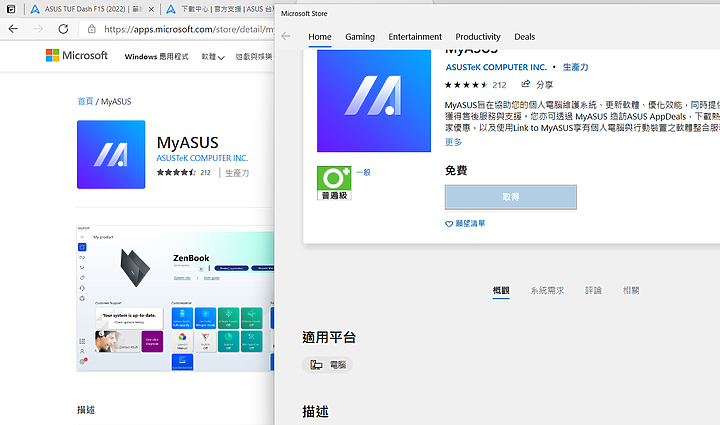Select the Productivity tab in Microsoft Store
Screen dimensions: 720x425
478,37
